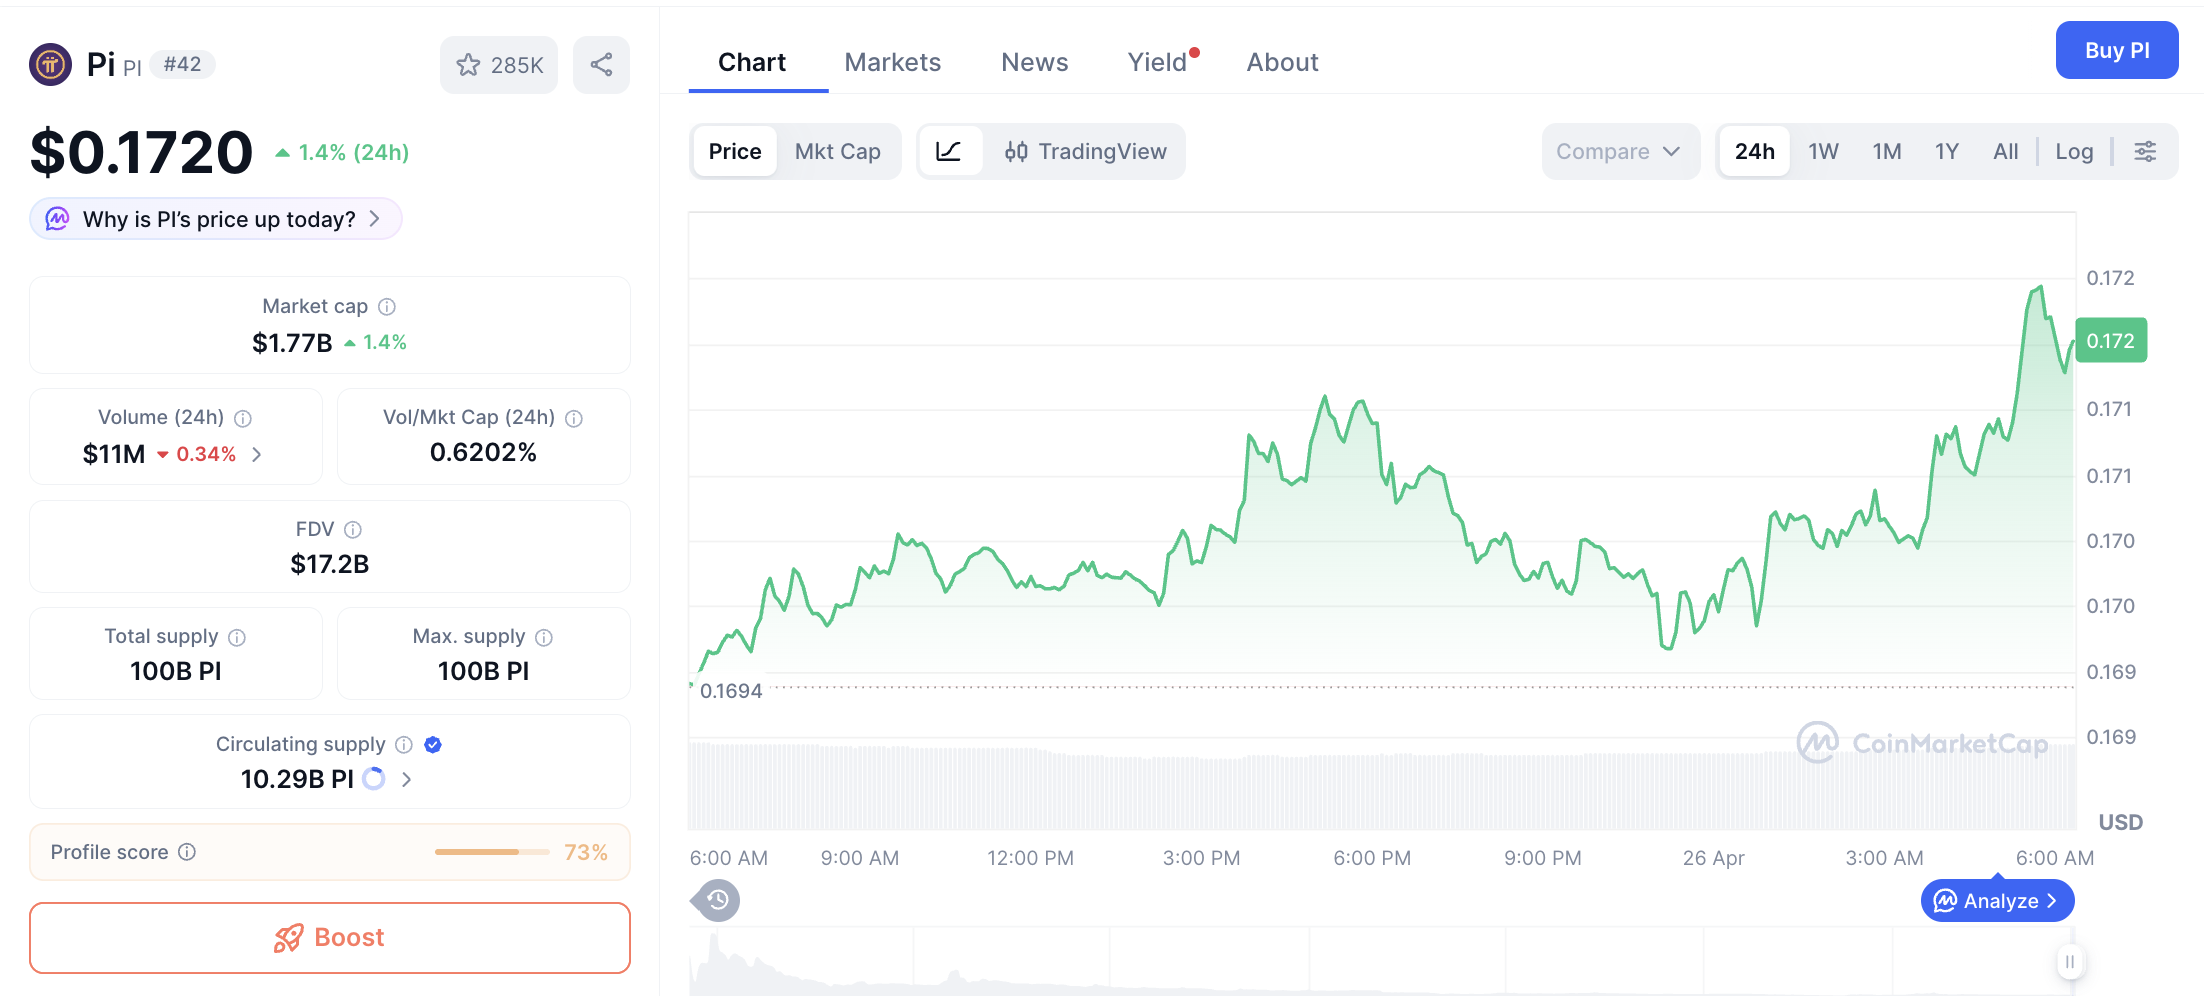The width and height of the screenshot is (2204, 996).
Task: Select the line chart view icon
Action: tap(950, 151)
